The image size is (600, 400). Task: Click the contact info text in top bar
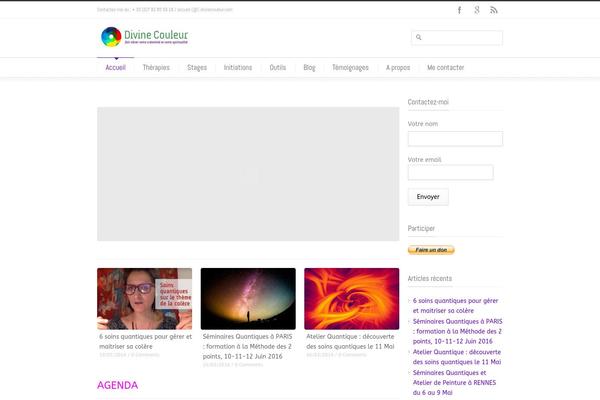coord(165,10)
